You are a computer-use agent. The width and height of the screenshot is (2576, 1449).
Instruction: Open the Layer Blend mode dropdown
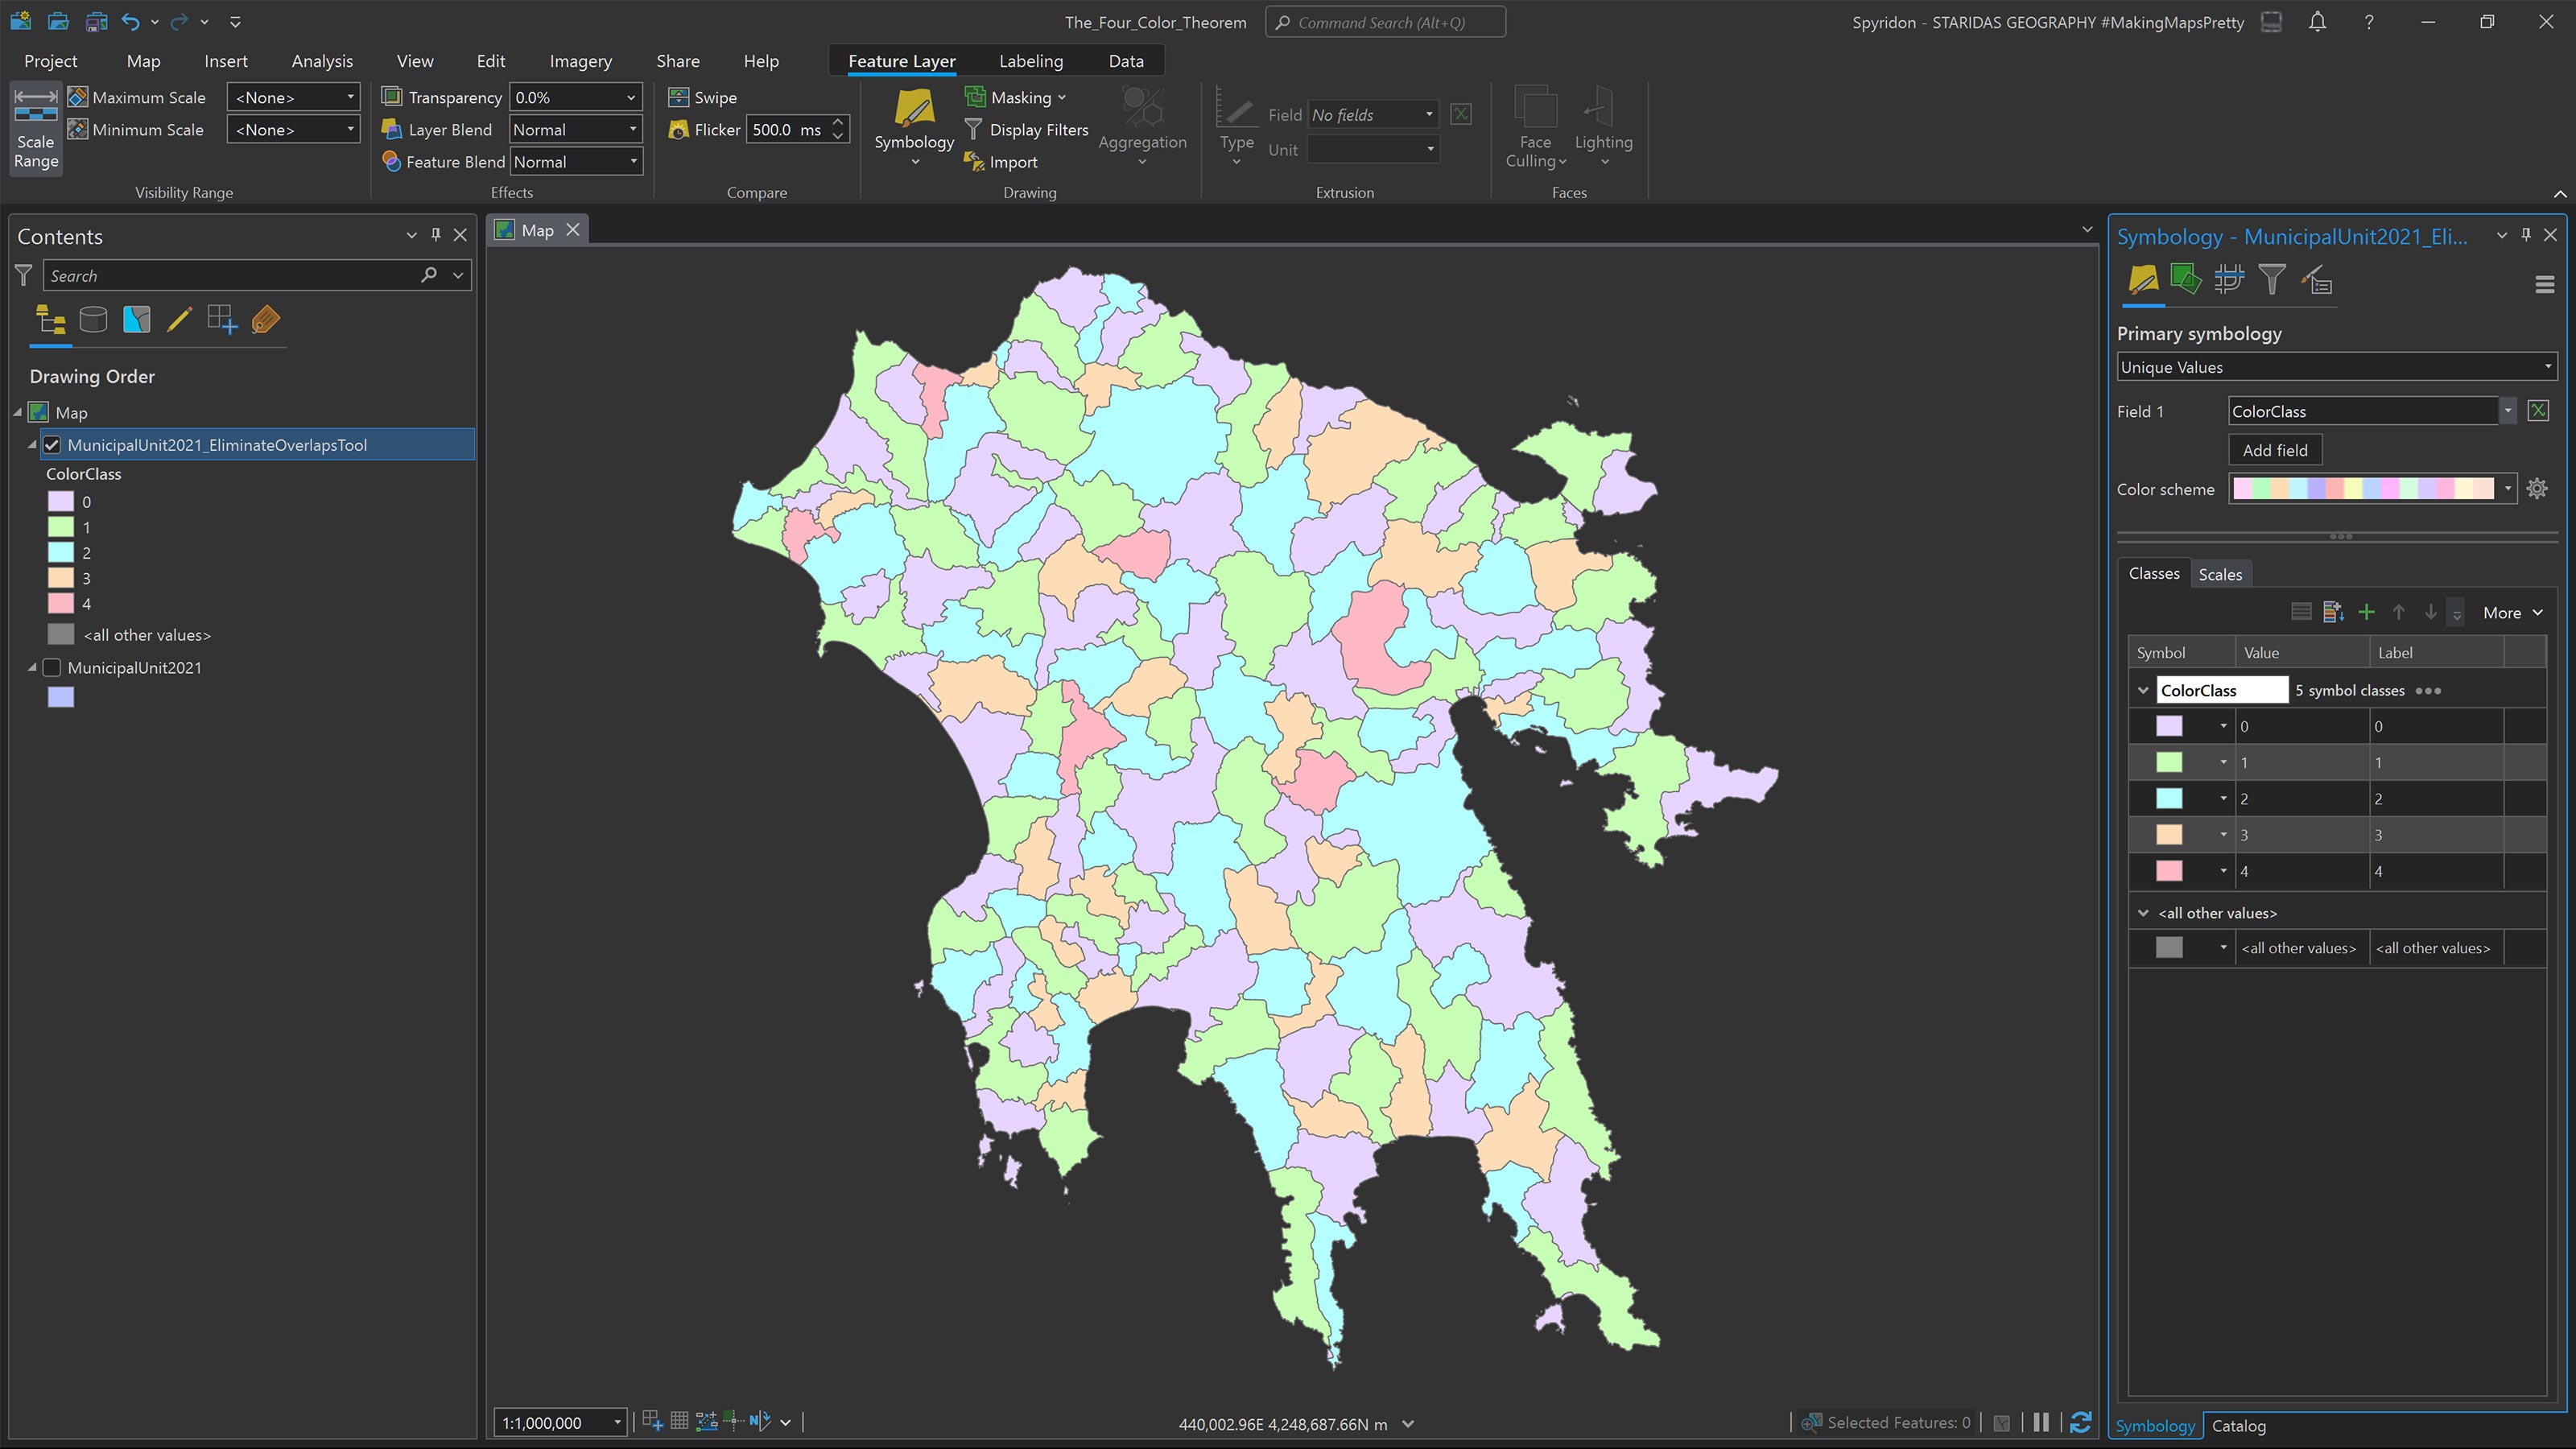pyautogui.click(x=632, y=129)
